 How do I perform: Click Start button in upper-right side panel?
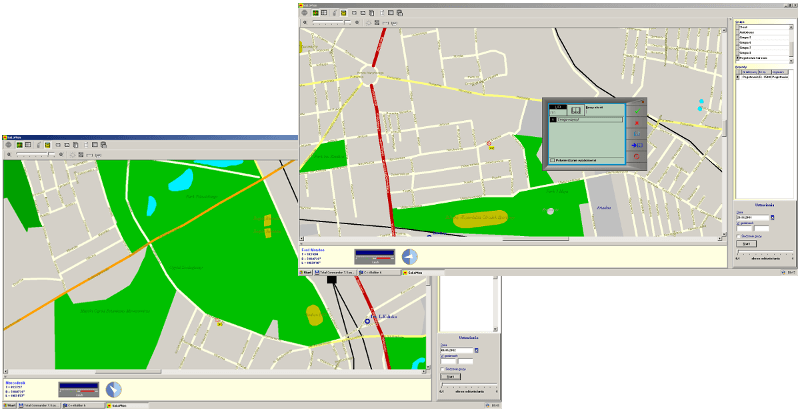(746, 244)
